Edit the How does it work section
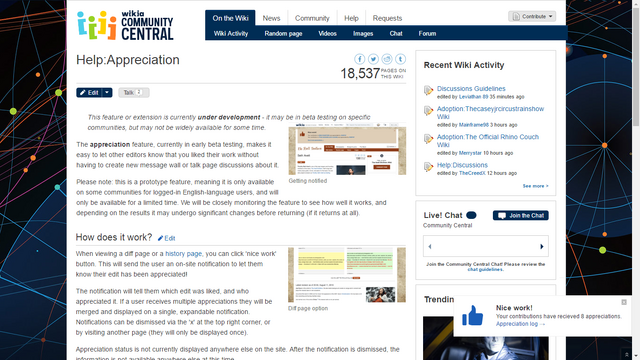Viewport: 640px width, 360px height. [x=167, y=238]
